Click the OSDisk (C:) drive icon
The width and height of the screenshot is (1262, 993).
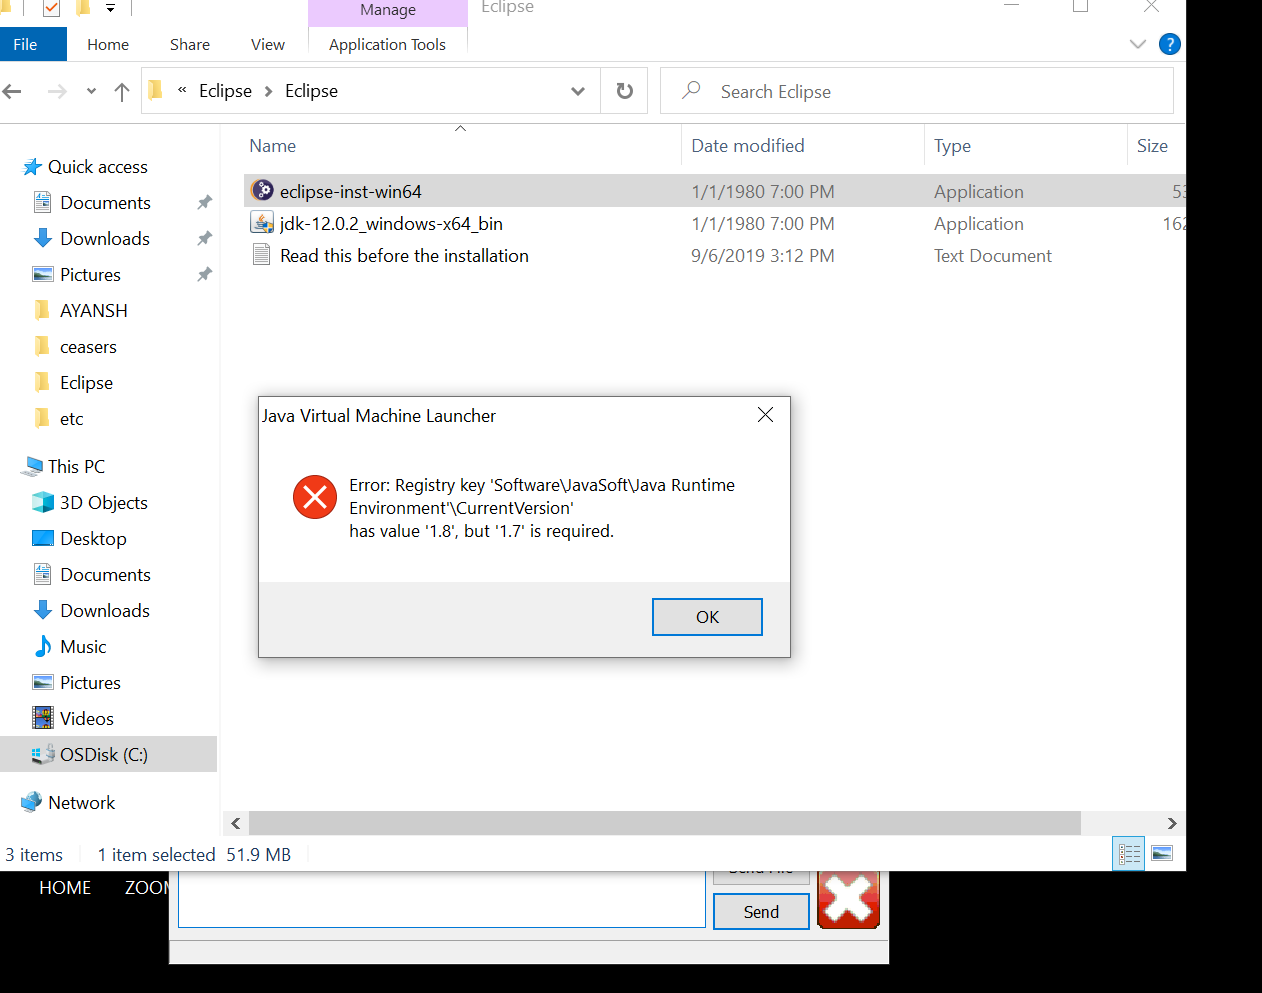click(x=43, y=754)
